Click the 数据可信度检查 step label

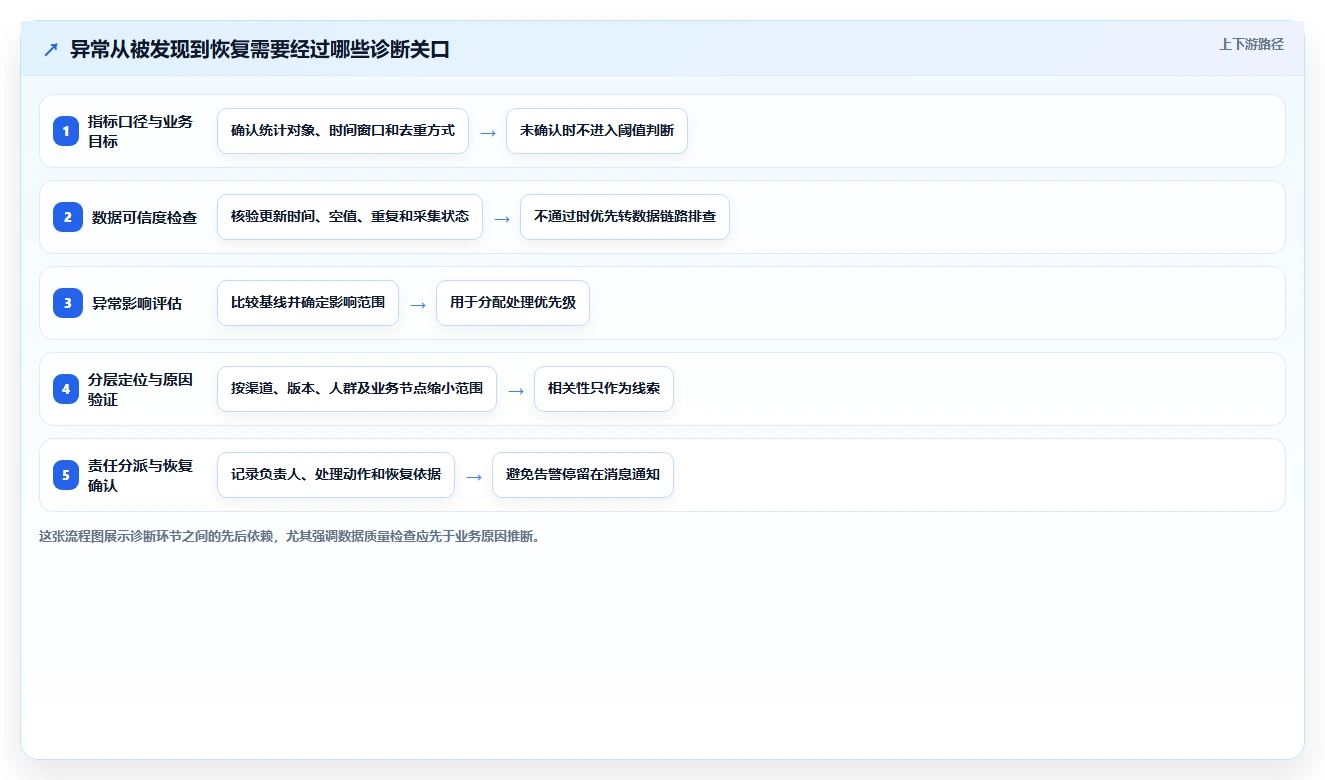pyautogui.click(x=144, y=217)
